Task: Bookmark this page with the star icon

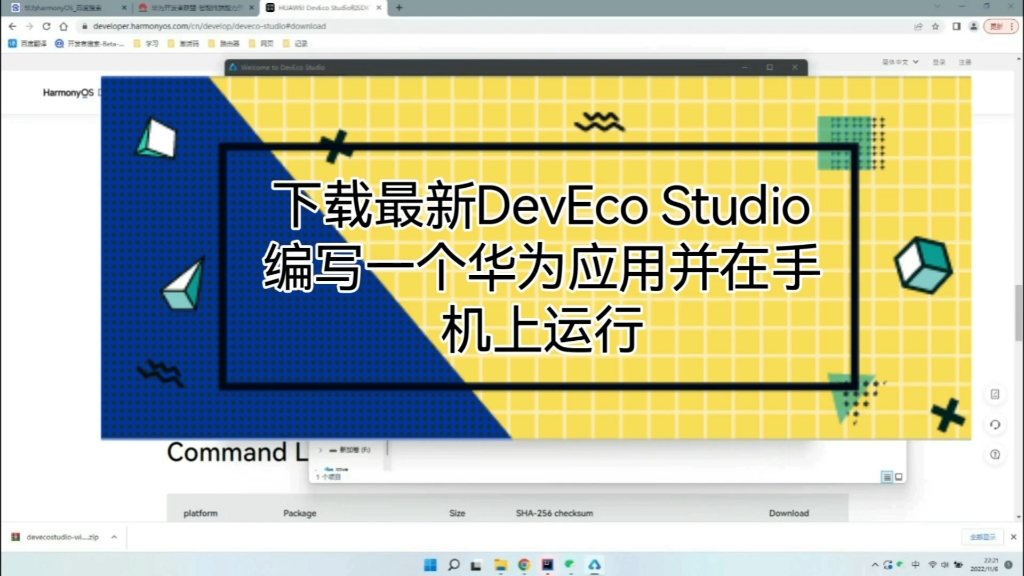Action: [x=935, y=26]
